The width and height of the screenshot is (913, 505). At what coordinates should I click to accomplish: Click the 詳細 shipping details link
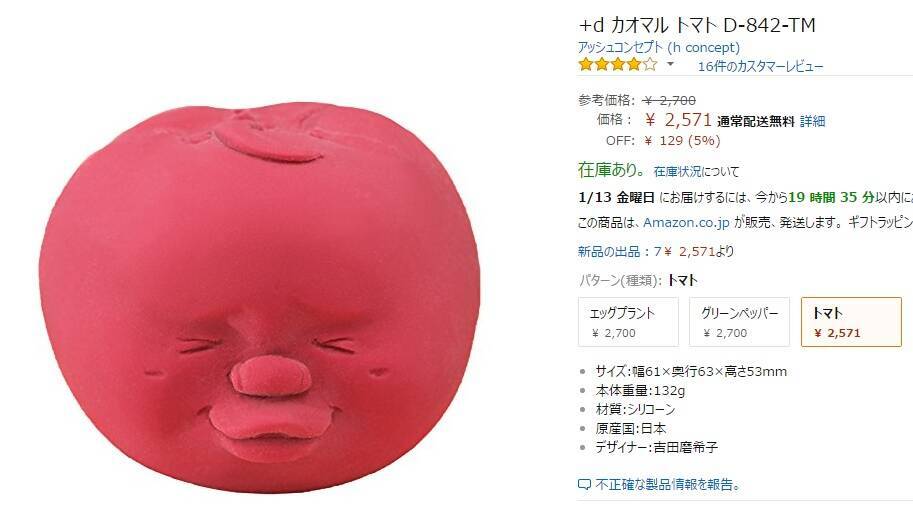click(x=812, y=121)
